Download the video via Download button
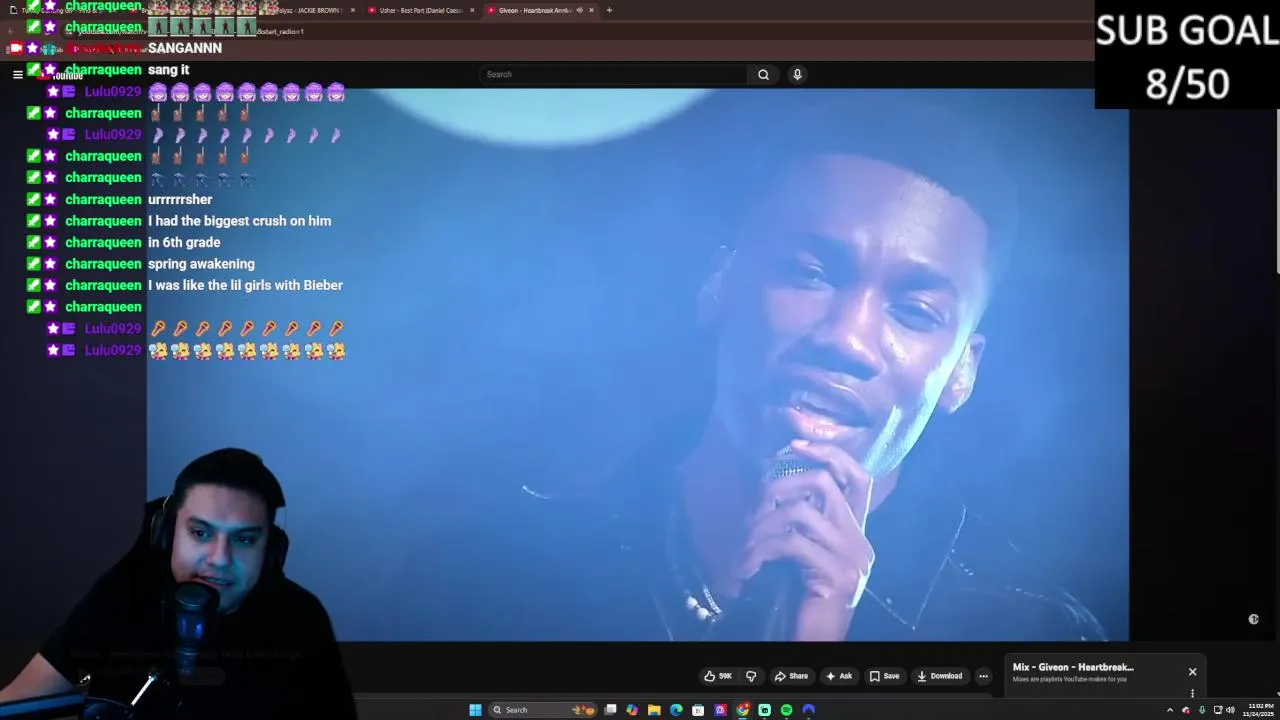The image size is (1280, 720). pyautogui.click(x=939, y=676)
